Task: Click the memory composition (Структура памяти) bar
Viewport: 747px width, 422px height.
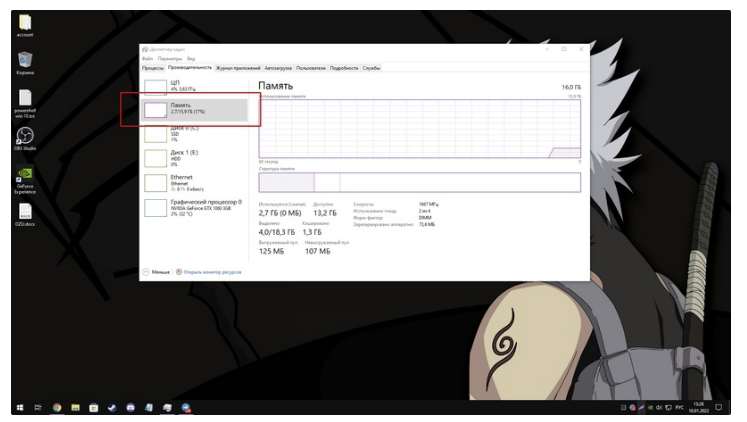Action: (420, 182)
